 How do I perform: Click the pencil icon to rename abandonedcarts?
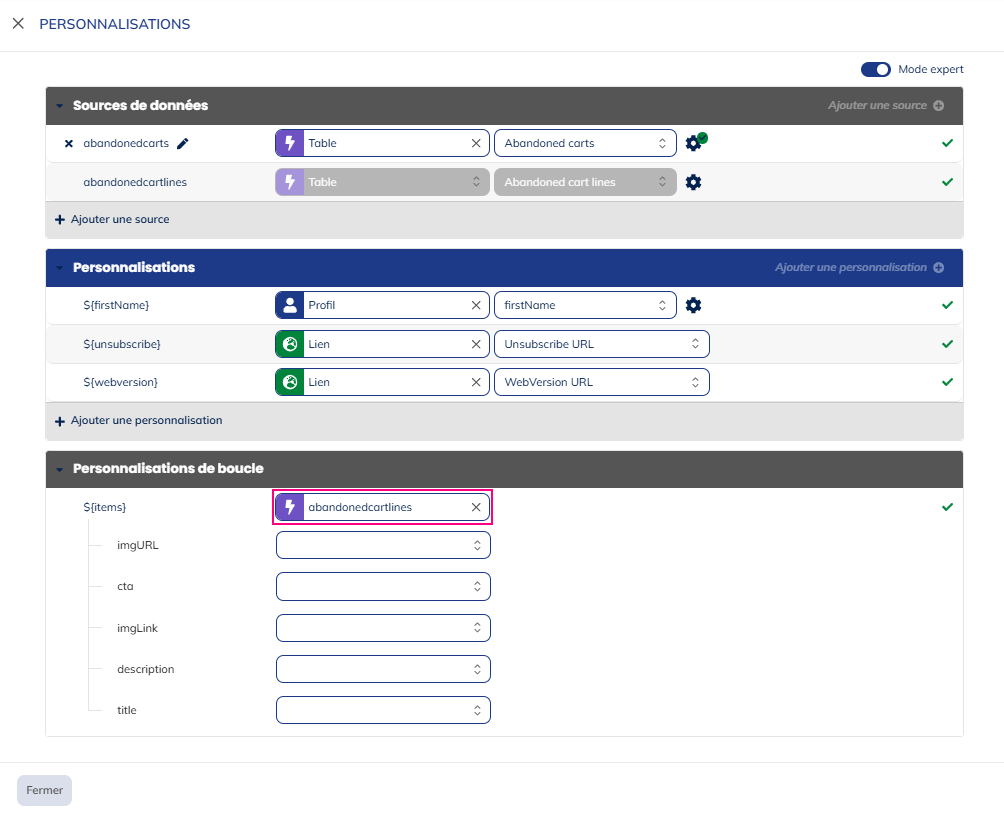point(182,144)
